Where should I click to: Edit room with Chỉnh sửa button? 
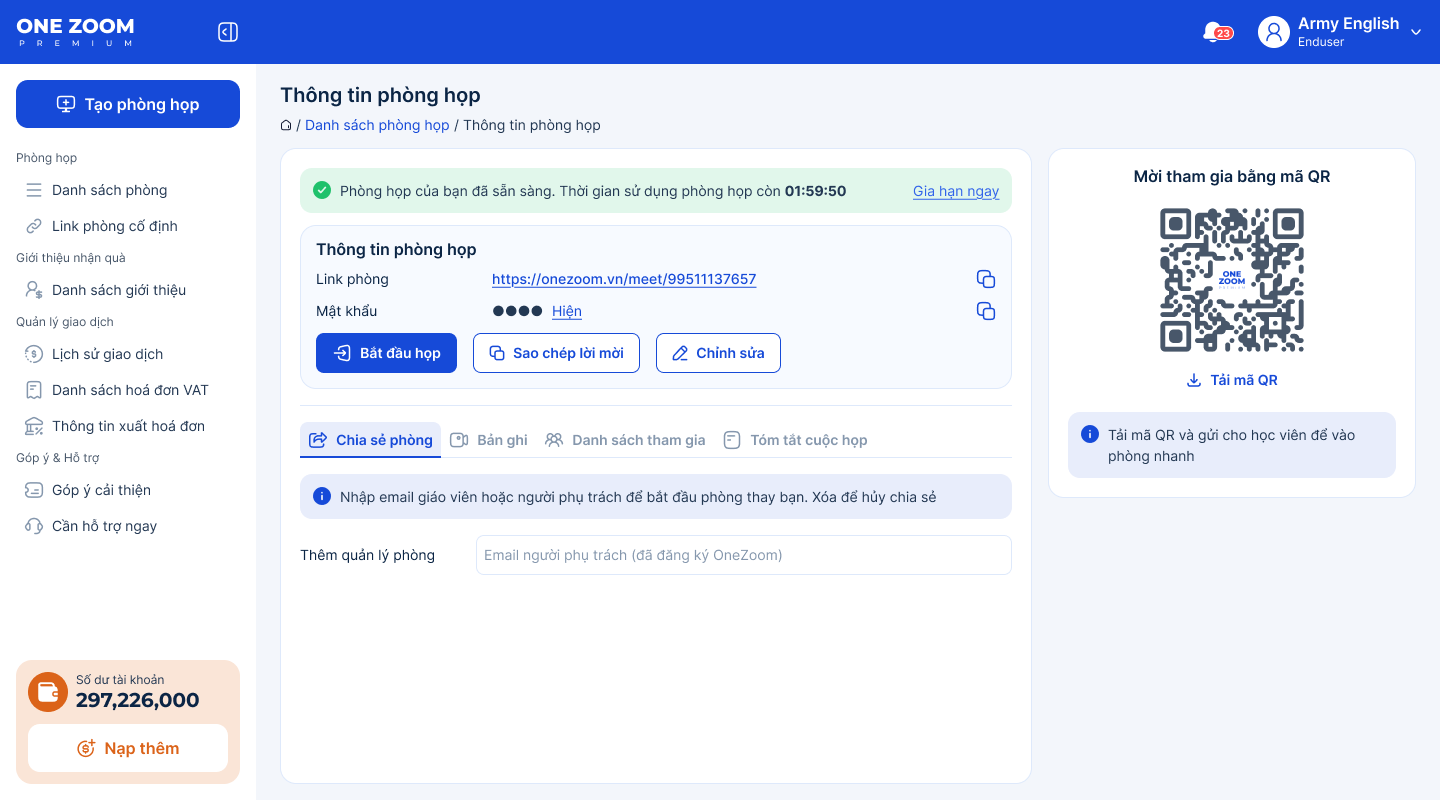pos(718,353)
